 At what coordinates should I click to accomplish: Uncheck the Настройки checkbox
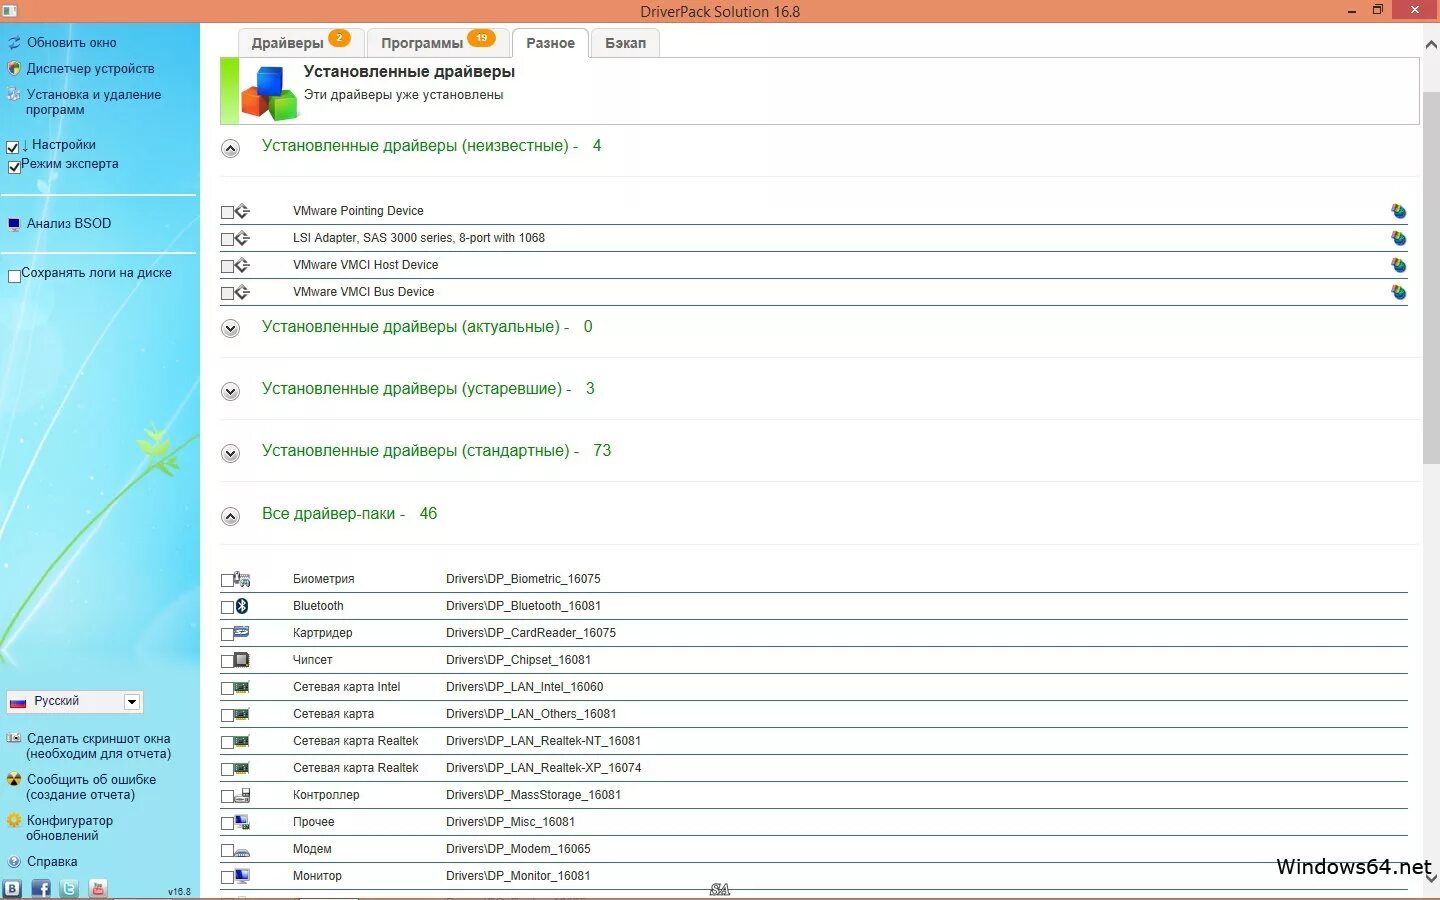13,147
